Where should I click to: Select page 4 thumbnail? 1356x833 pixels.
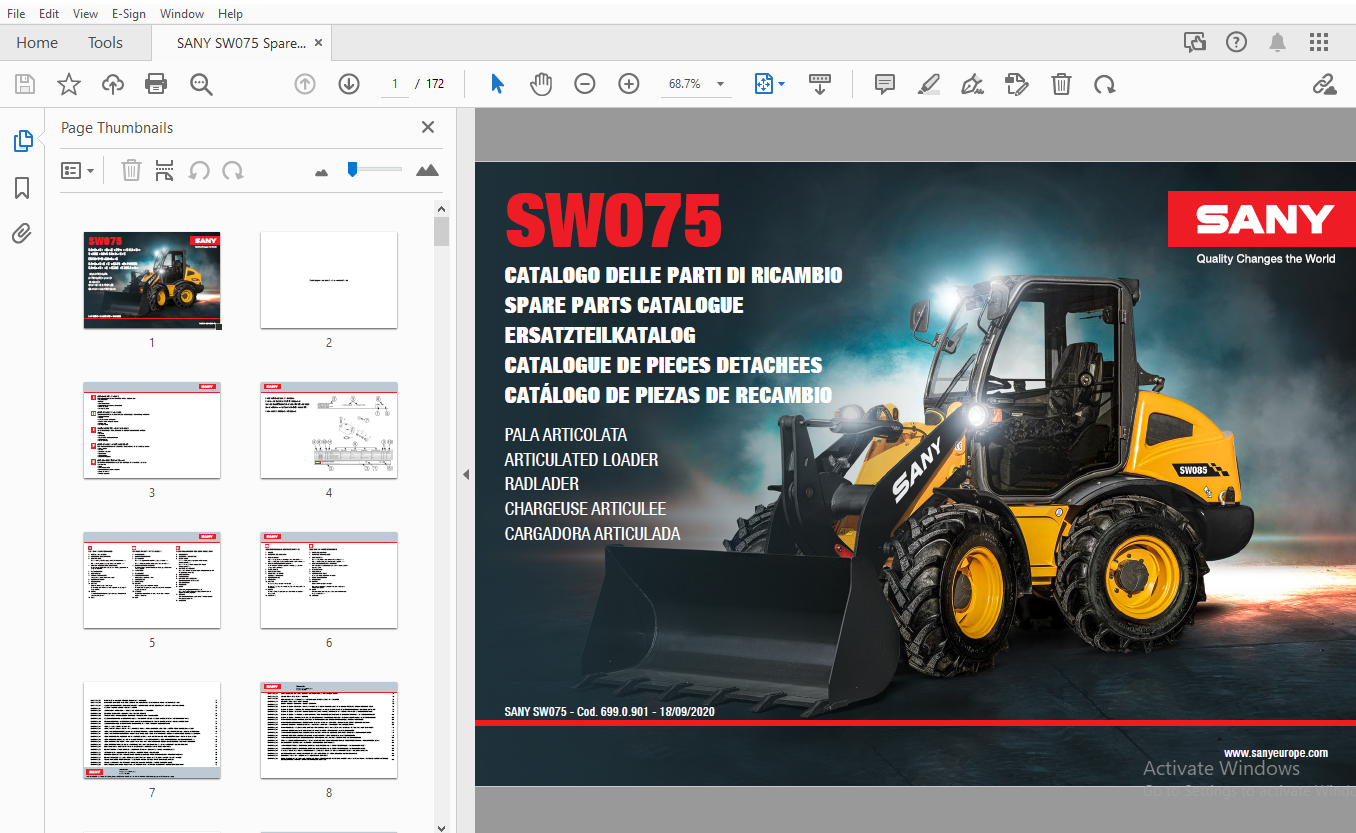click(329, 430)
